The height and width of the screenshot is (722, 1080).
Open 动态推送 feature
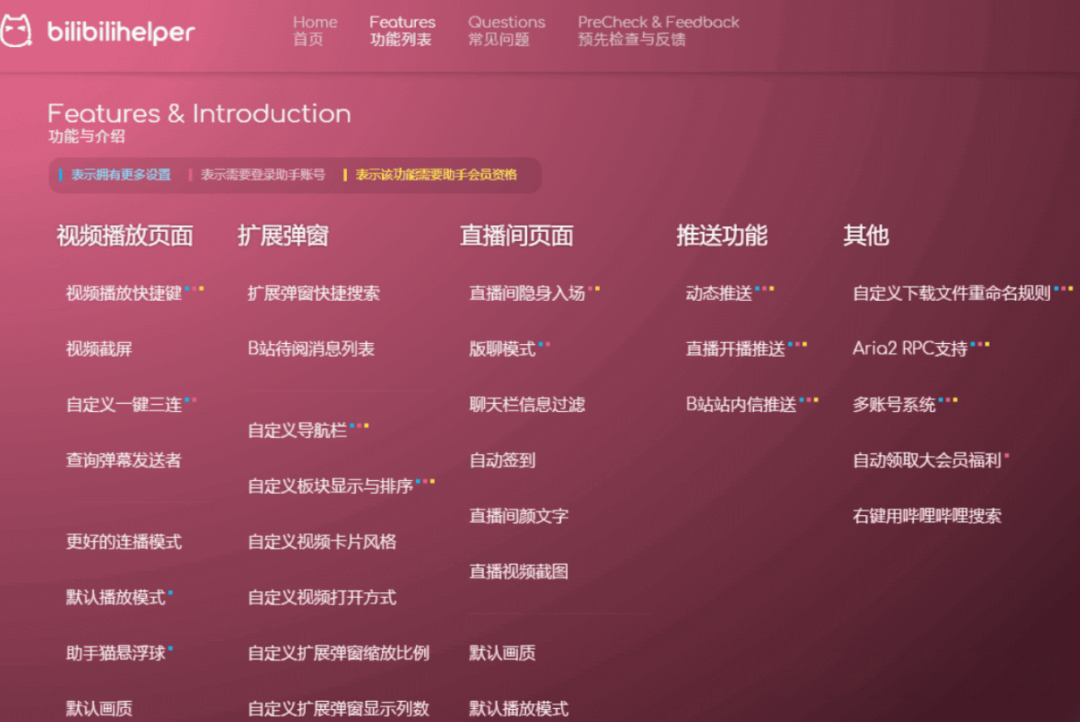719,293
